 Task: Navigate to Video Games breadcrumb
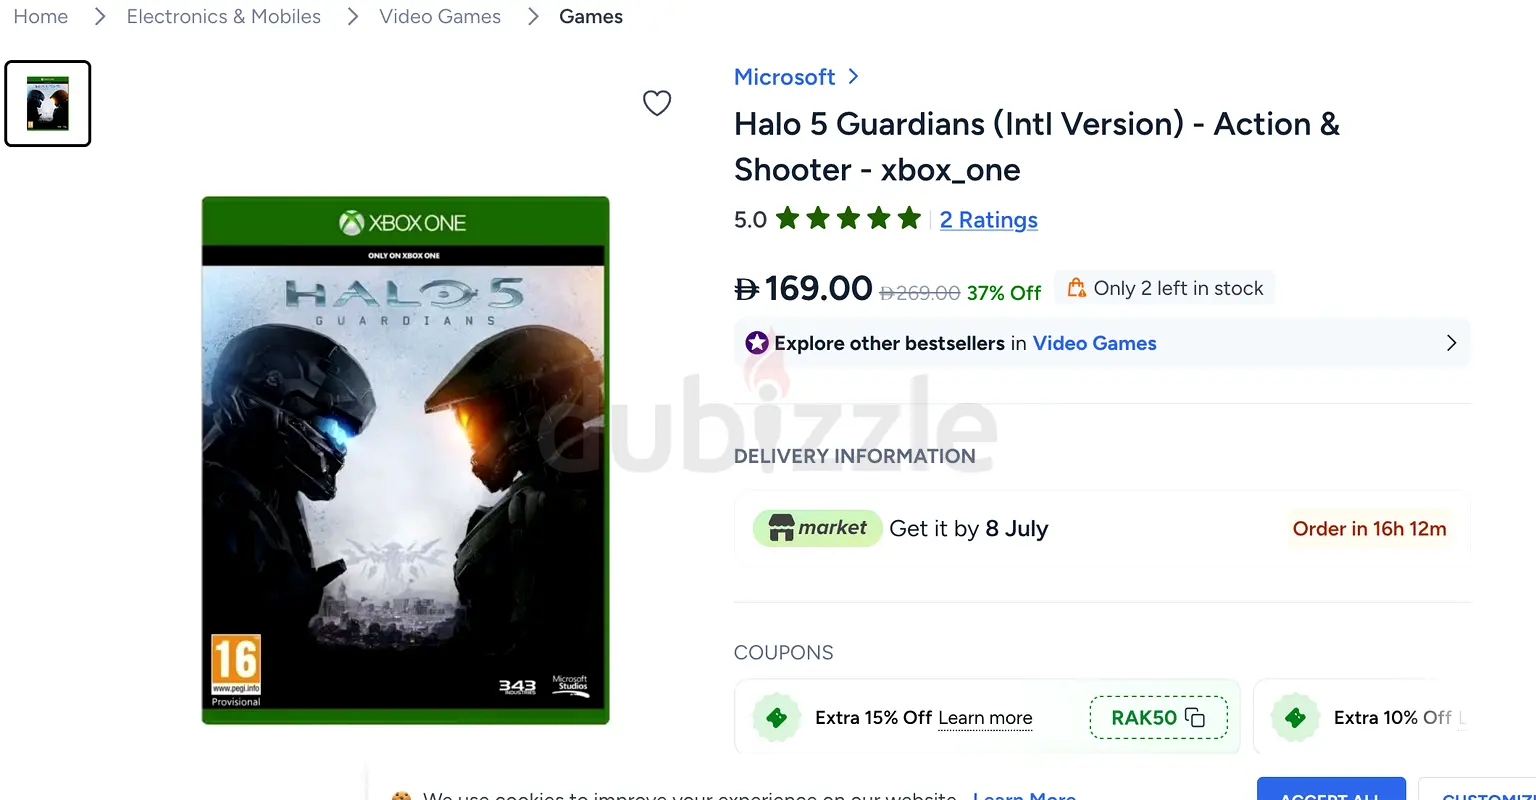(x=440, y=17)
